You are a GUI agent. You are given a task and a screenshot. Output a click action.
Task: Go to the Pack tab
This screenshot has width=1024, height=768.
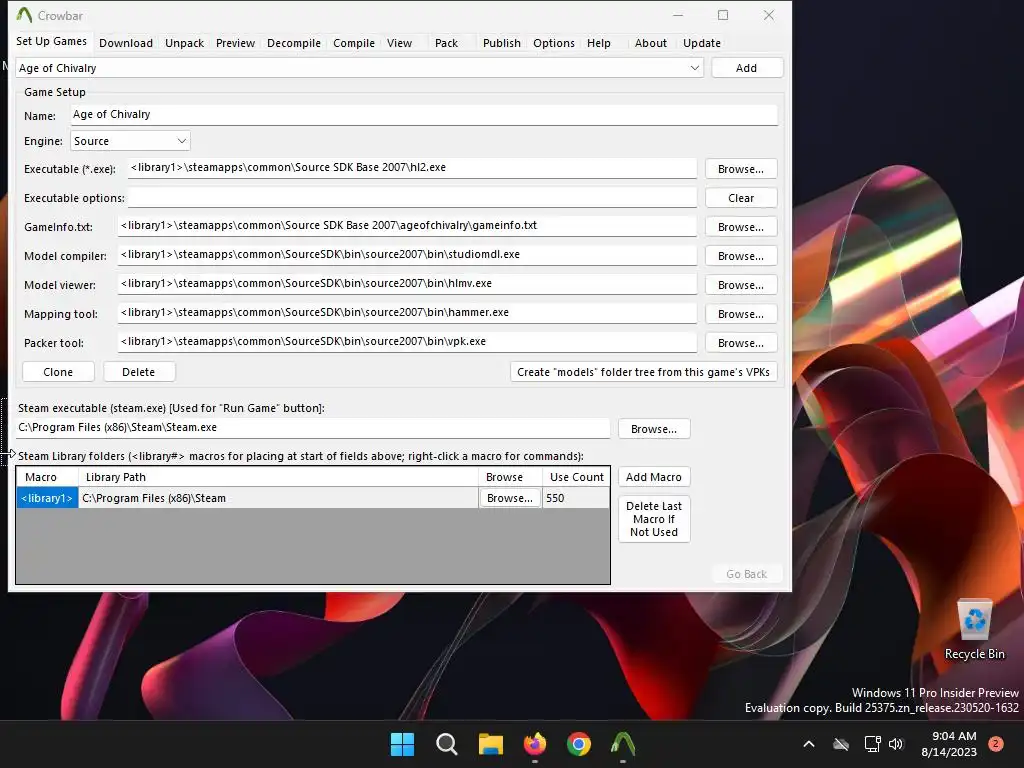446,43
